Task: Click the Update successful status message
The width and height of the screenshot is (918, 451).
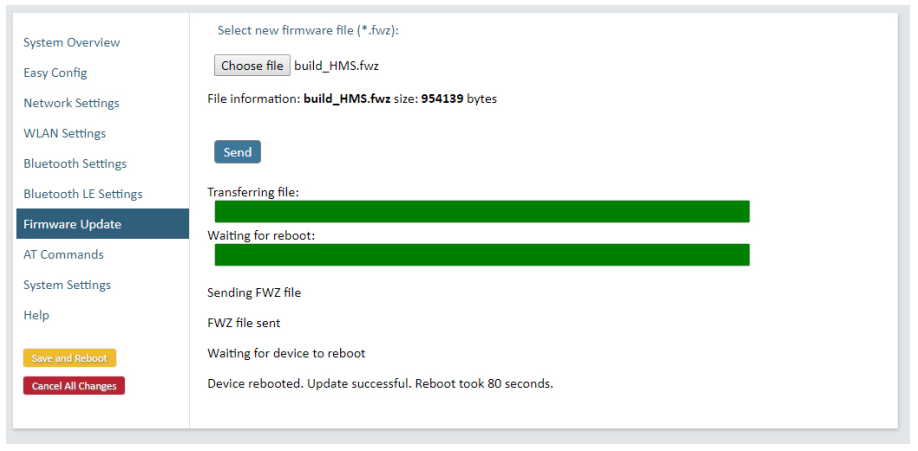Action: tap(380, 383)
